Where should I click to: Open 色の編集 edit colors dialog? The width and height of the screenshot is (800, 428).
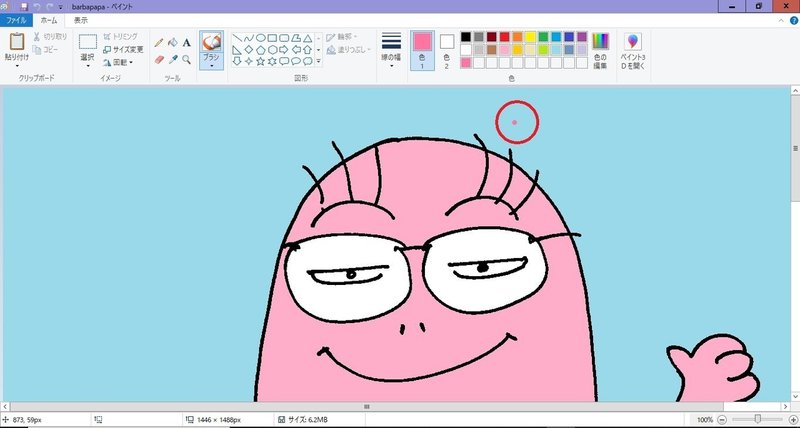click(600, 48)
